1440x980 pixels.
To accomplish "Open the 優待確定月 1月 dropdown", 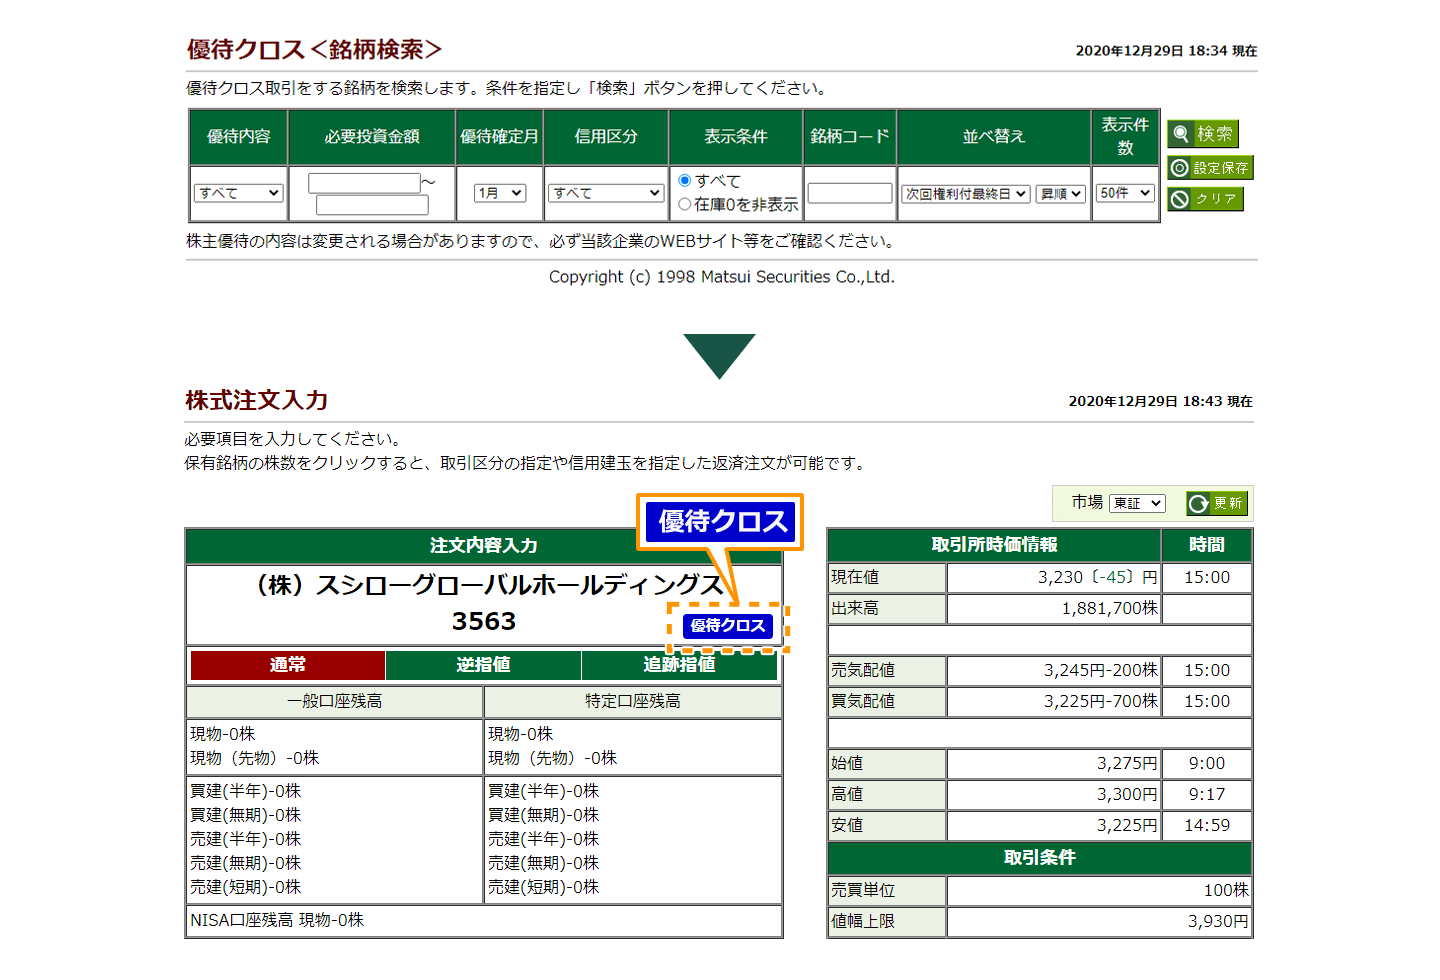I will [x=500, y=193].
